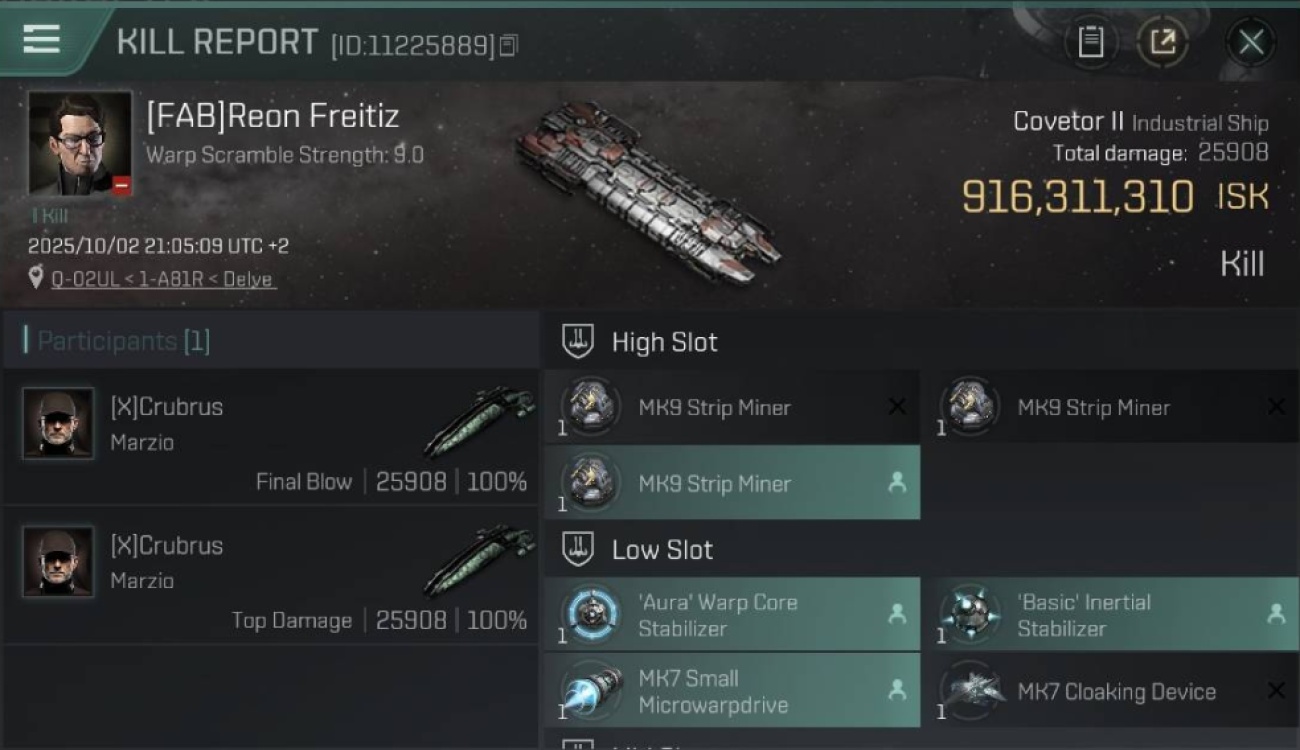Open Reon Freitiz's pilot portrait
The width and height of the screenshot is (1300, 750).
[80, 143]
